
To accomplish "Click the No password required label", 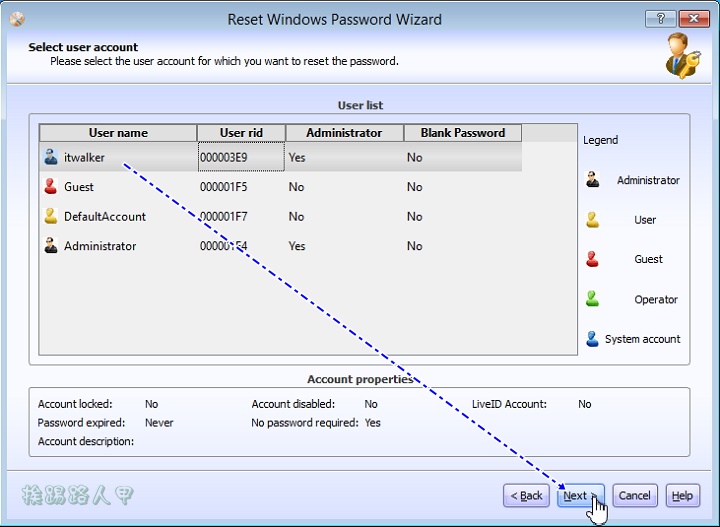I will [x=304, y=422].
